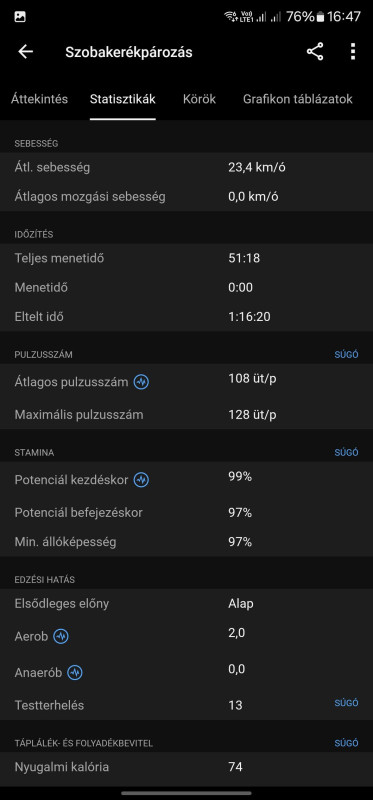Tap the gallery notification icon in status bar
The width and height of the screenshot is (373, 800).
click(20, 17)
